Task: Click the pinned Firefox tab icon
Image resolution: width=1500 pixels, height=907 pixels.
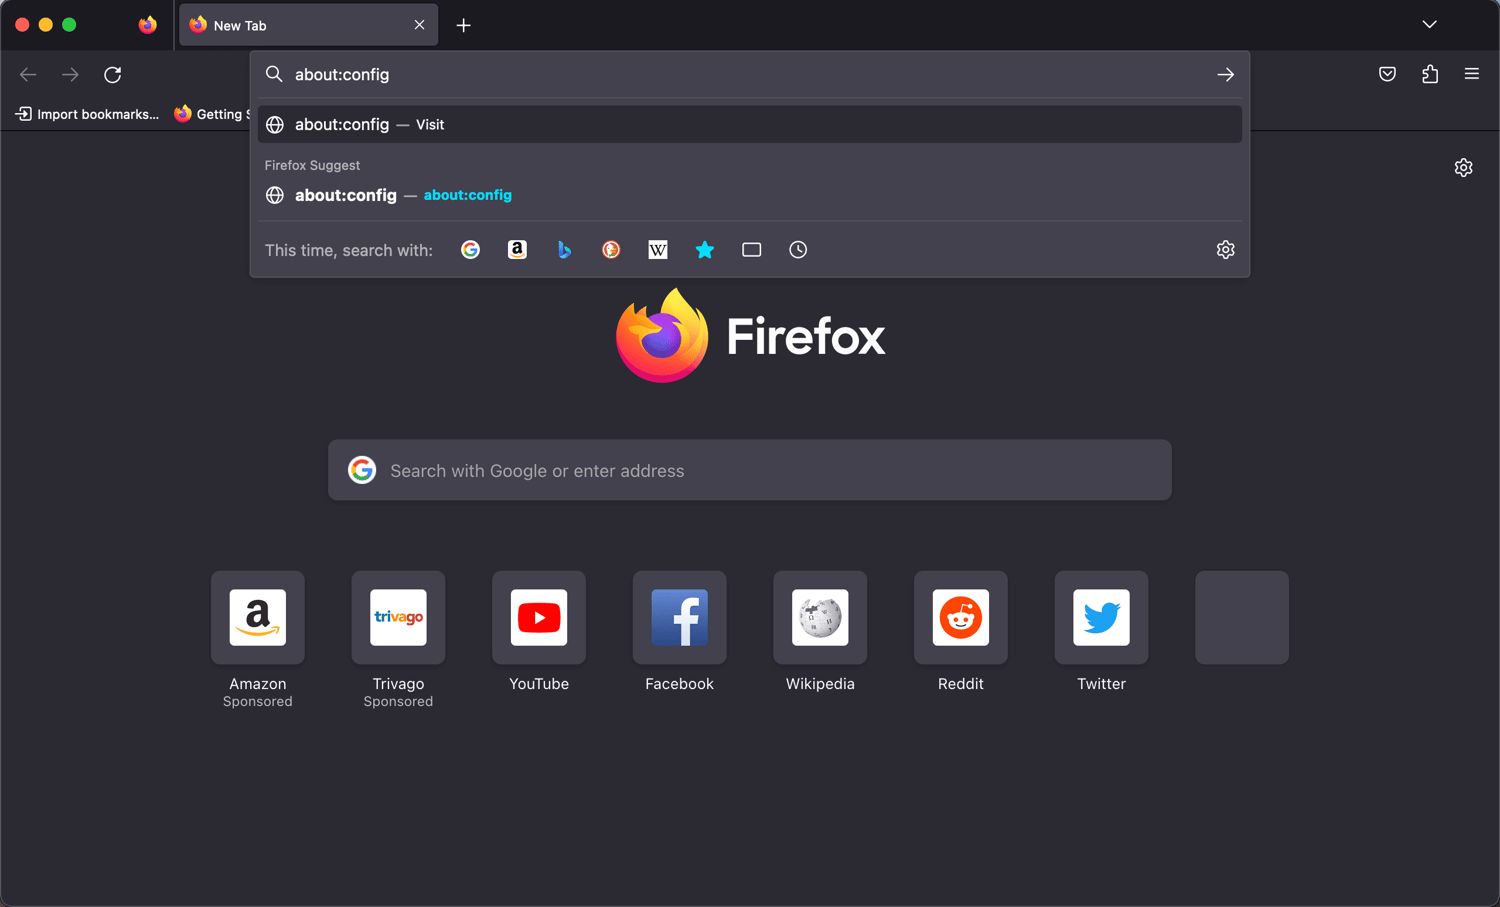Action: pyautogui.click(x=148, y=25)
